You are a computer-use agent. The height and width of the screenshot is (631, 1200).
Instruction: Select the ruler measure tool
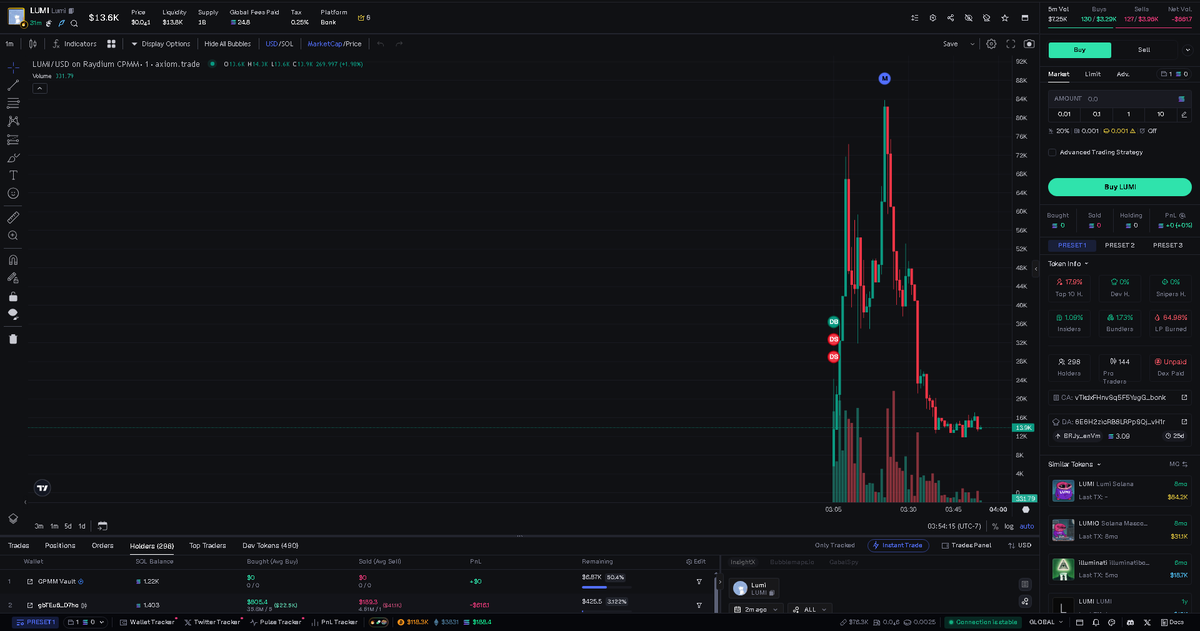tap(13, 217)
